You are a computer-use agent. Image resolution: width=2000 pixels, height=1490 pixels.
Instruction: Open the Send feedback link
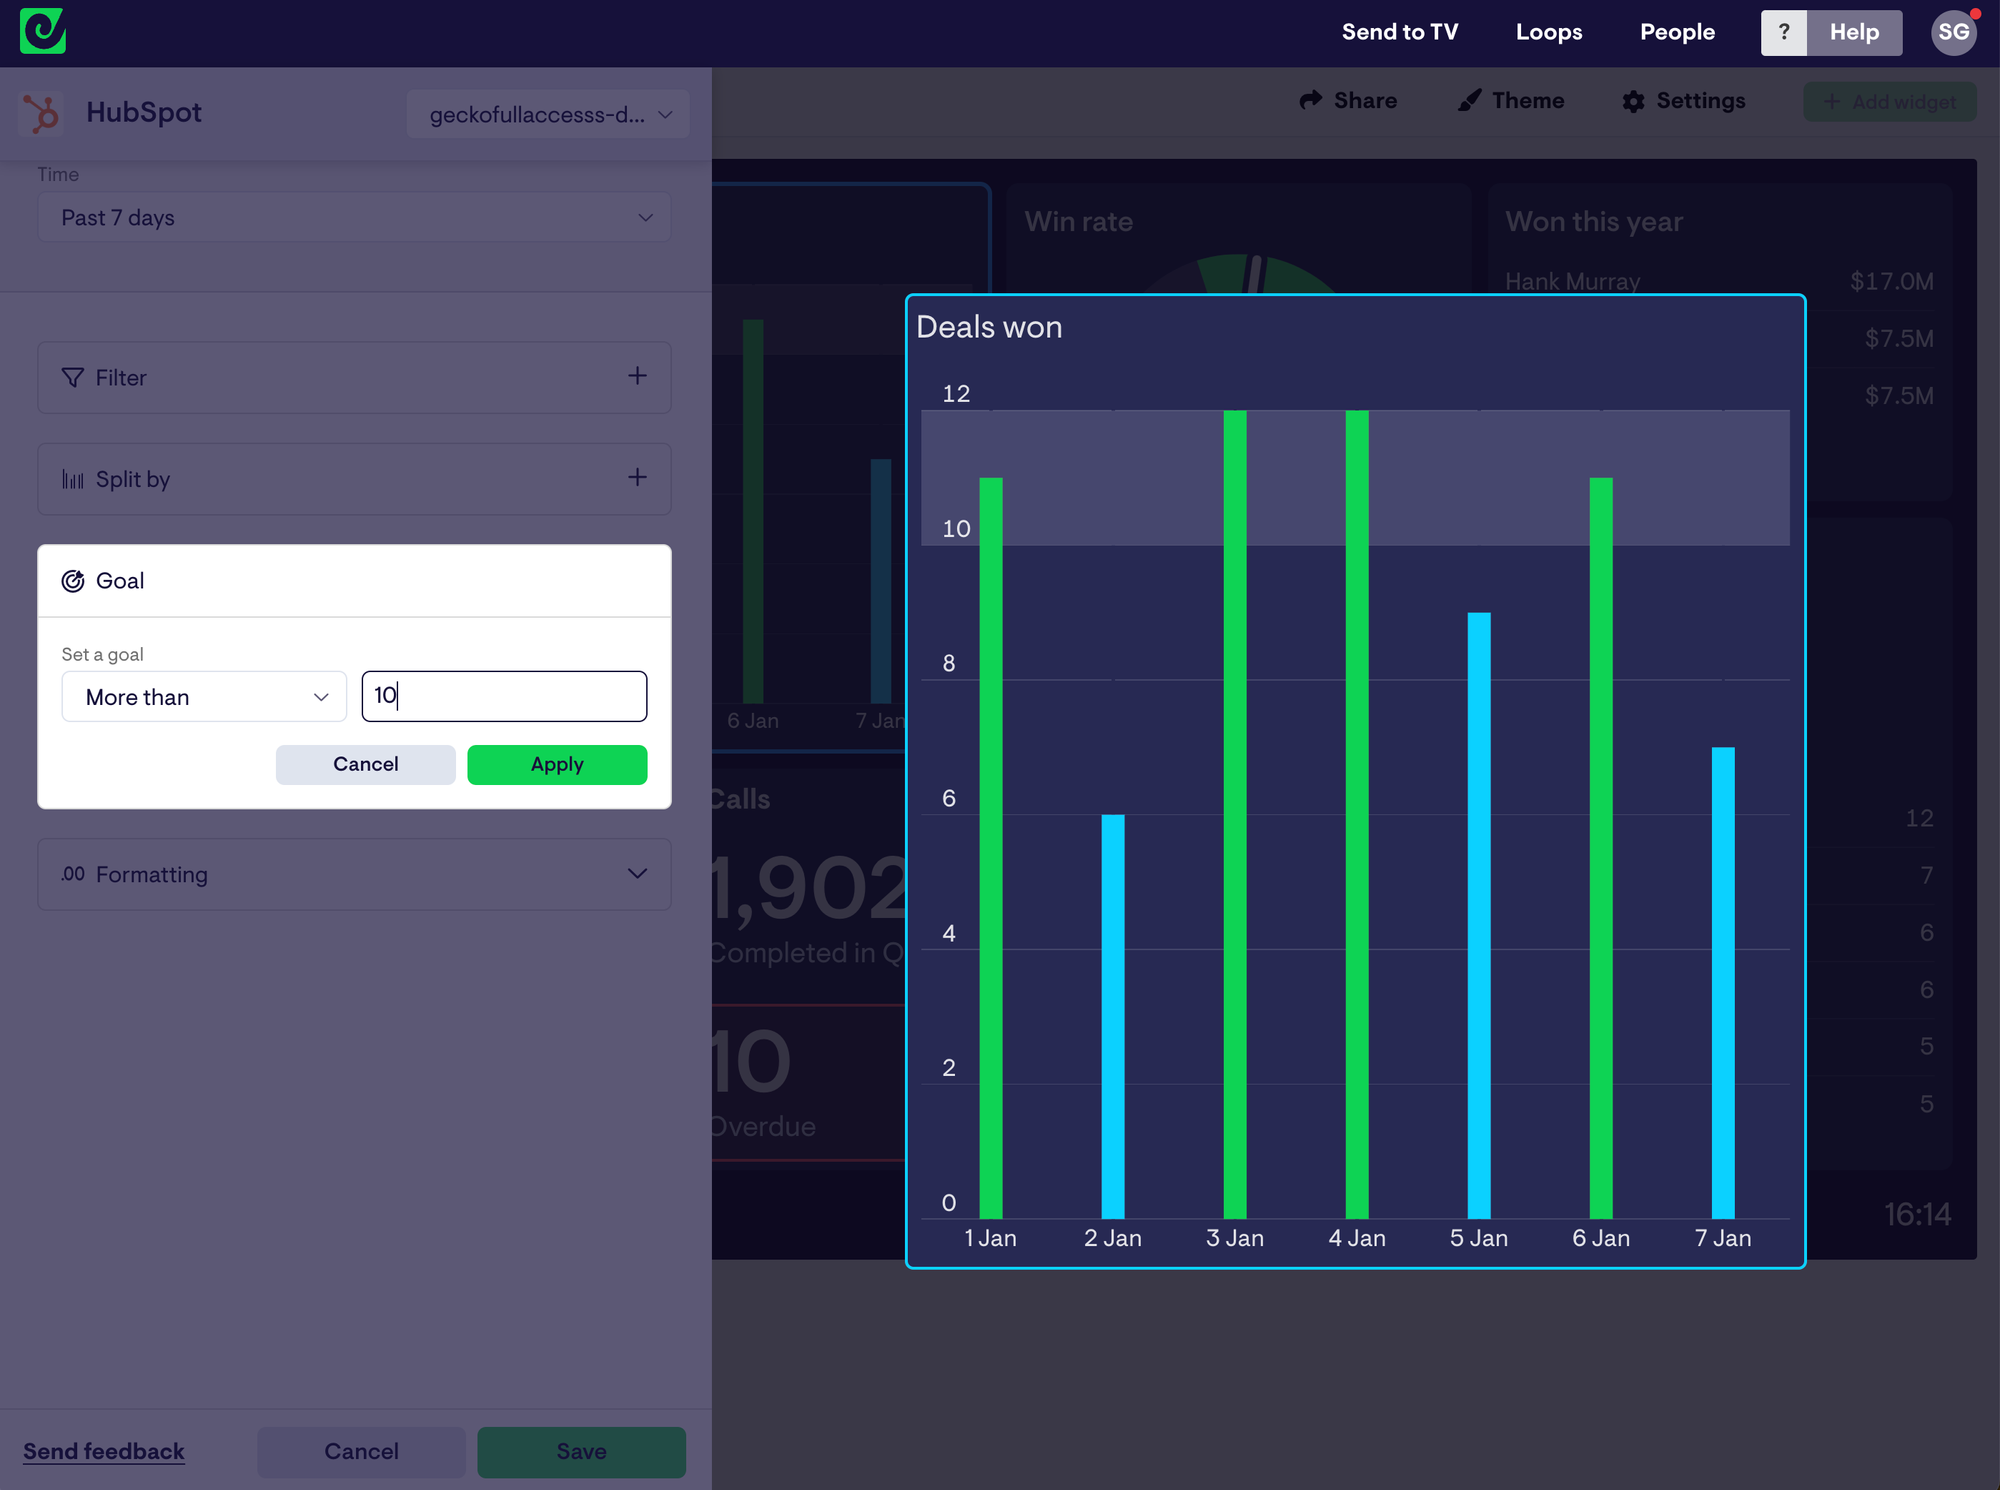[x=104, y=1451]
